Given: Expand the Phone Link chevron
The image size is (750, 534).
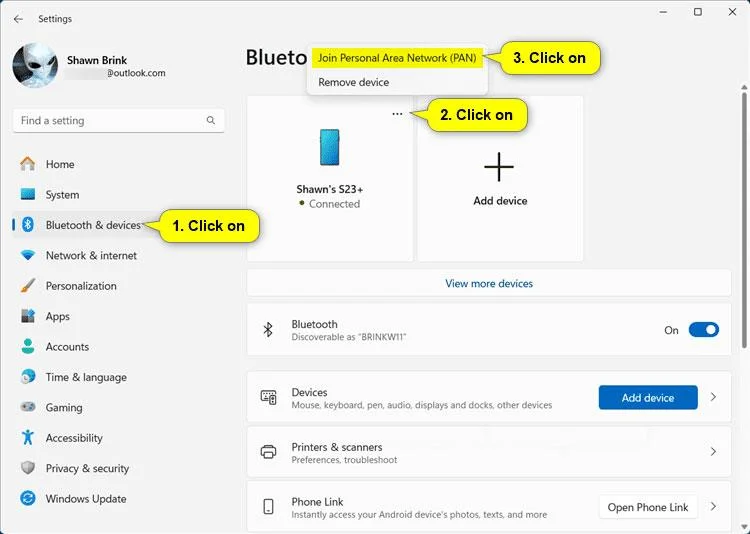Looking at the screenshot, I should (x=713, y=506).
